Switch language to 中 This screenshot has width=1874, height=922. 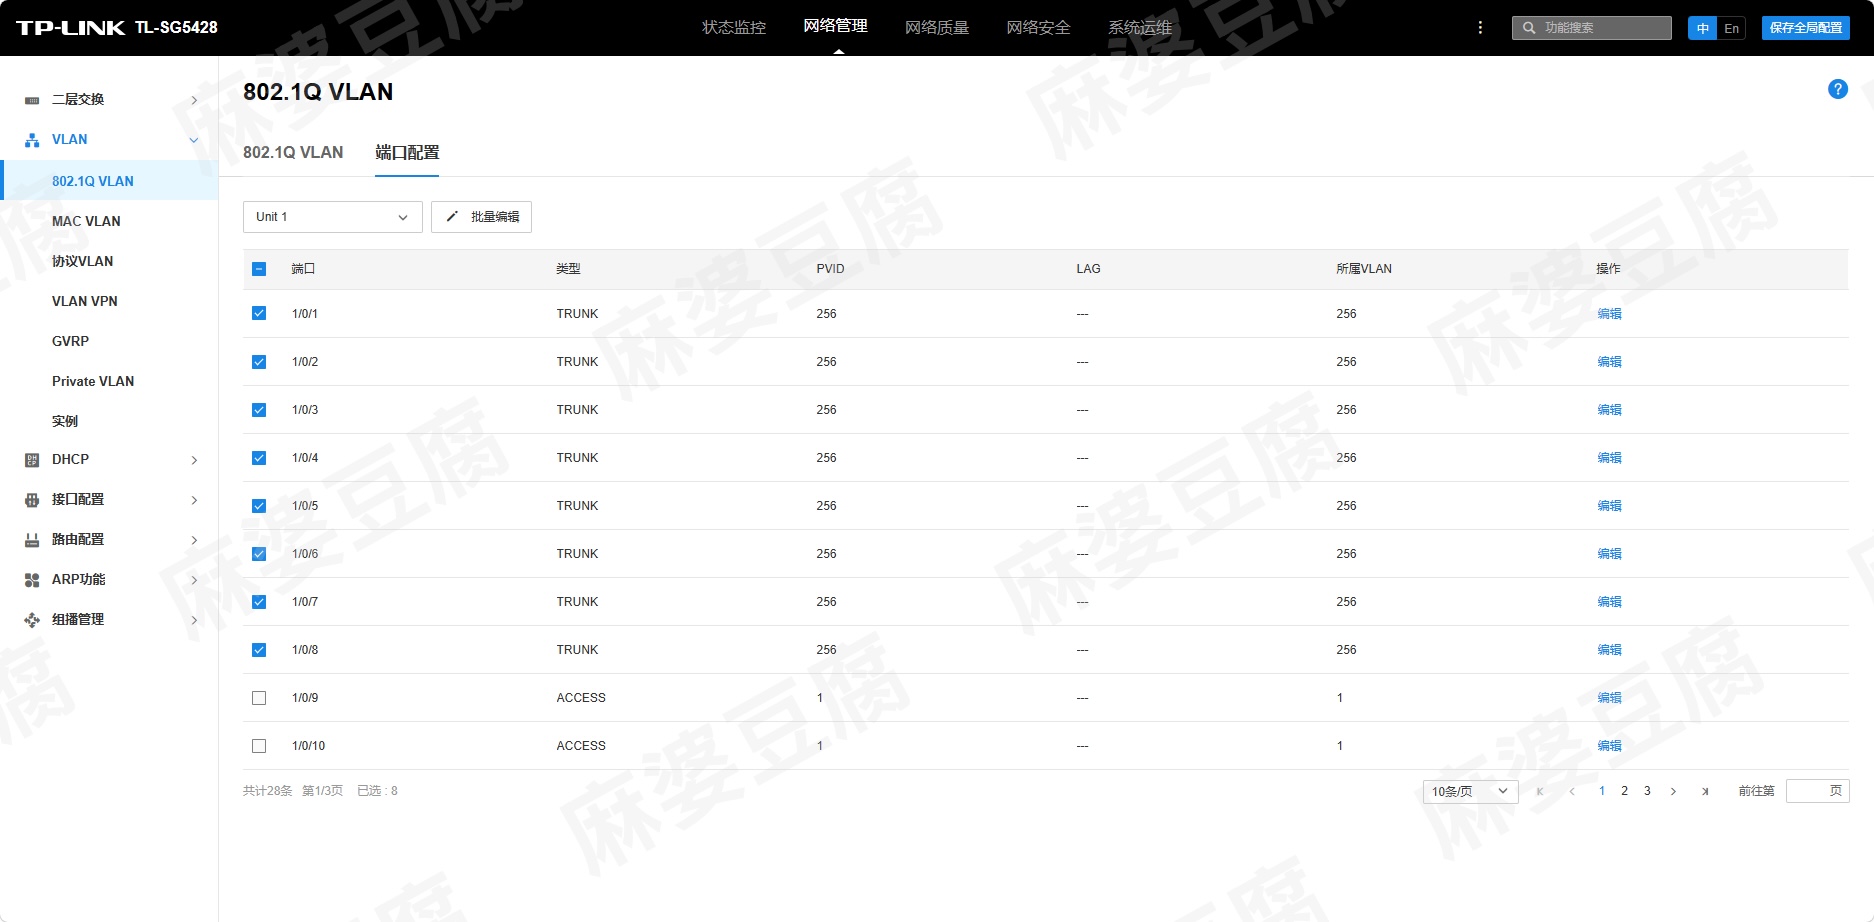pos(1702,28)
